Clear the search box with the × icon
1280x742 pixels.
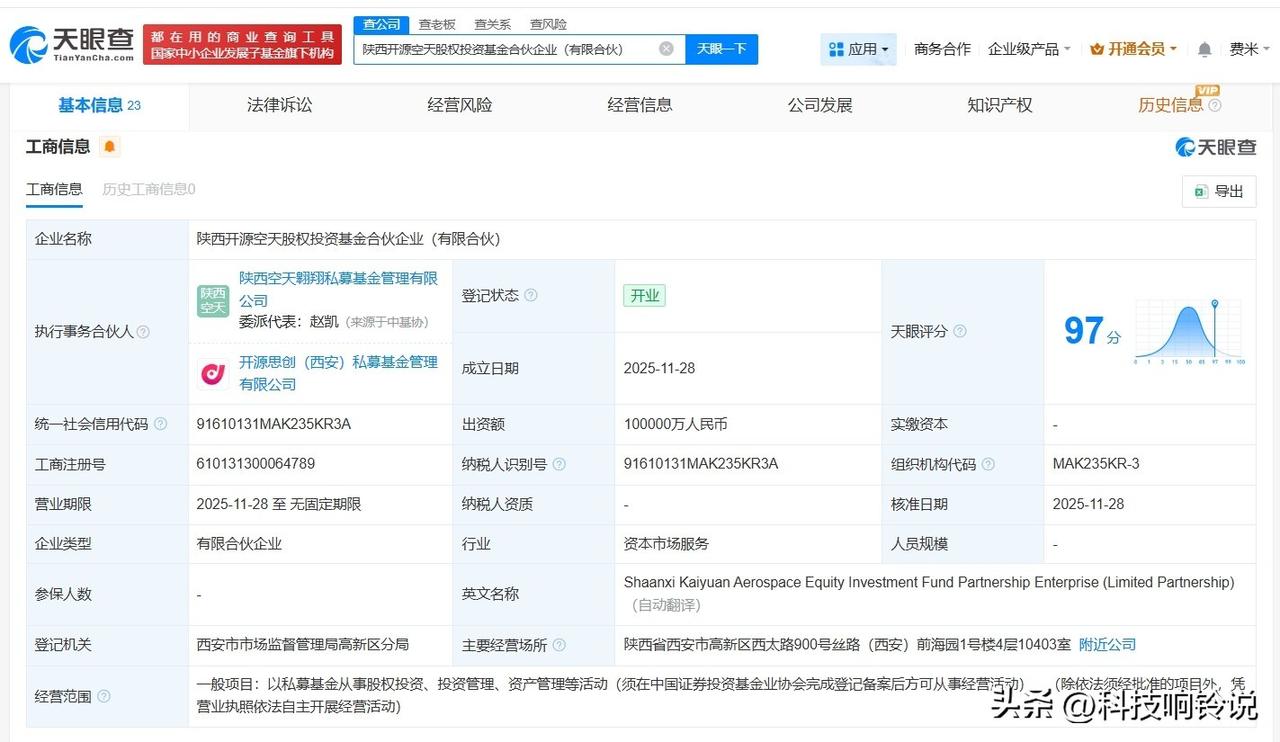coord(665,48)
